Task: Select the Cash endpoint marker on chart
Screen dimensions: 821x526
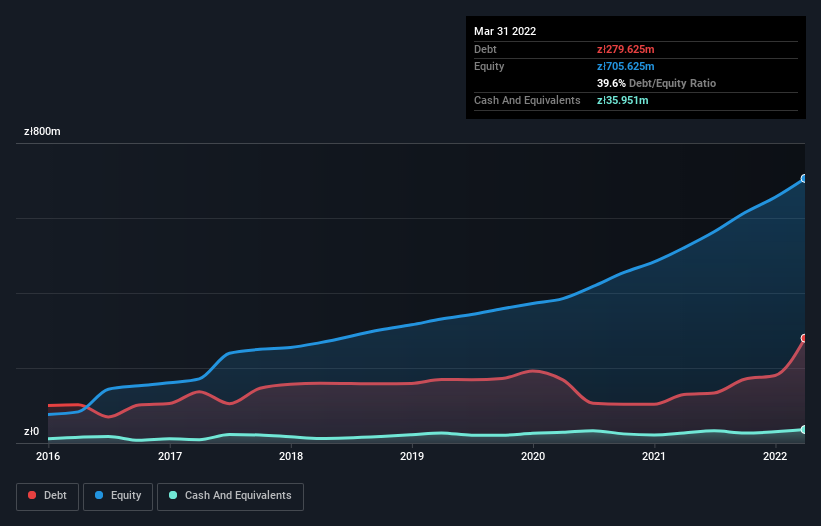Action: [804, 430]
